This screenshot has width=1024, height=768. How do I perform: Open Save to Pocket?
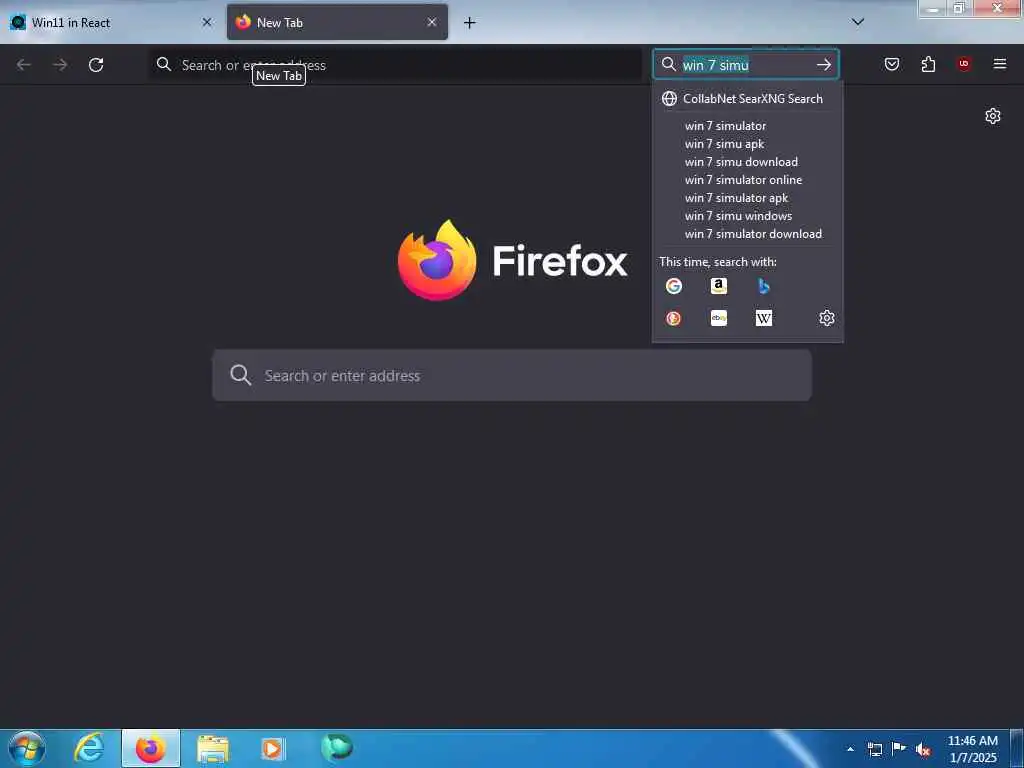[x=892, y=64]
